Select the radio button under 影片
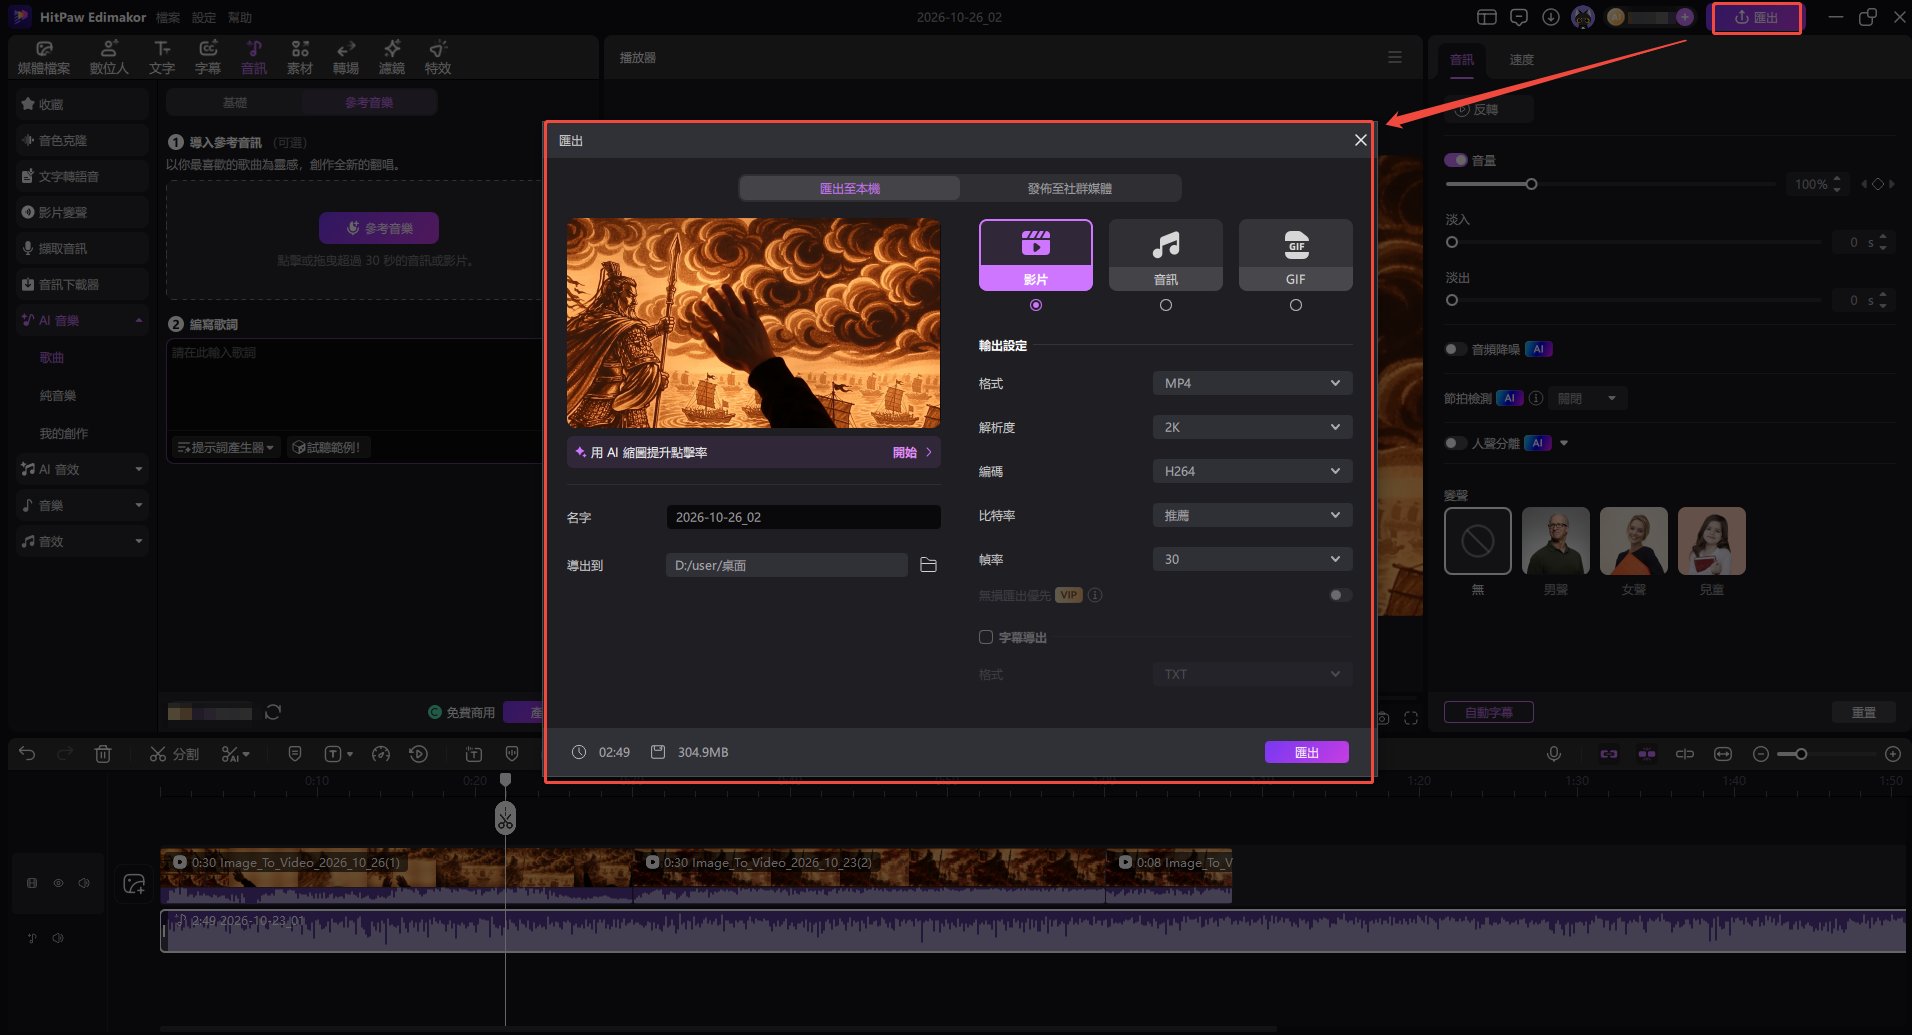This screenshot has height=1035, width=1912. click(1036, 305)
